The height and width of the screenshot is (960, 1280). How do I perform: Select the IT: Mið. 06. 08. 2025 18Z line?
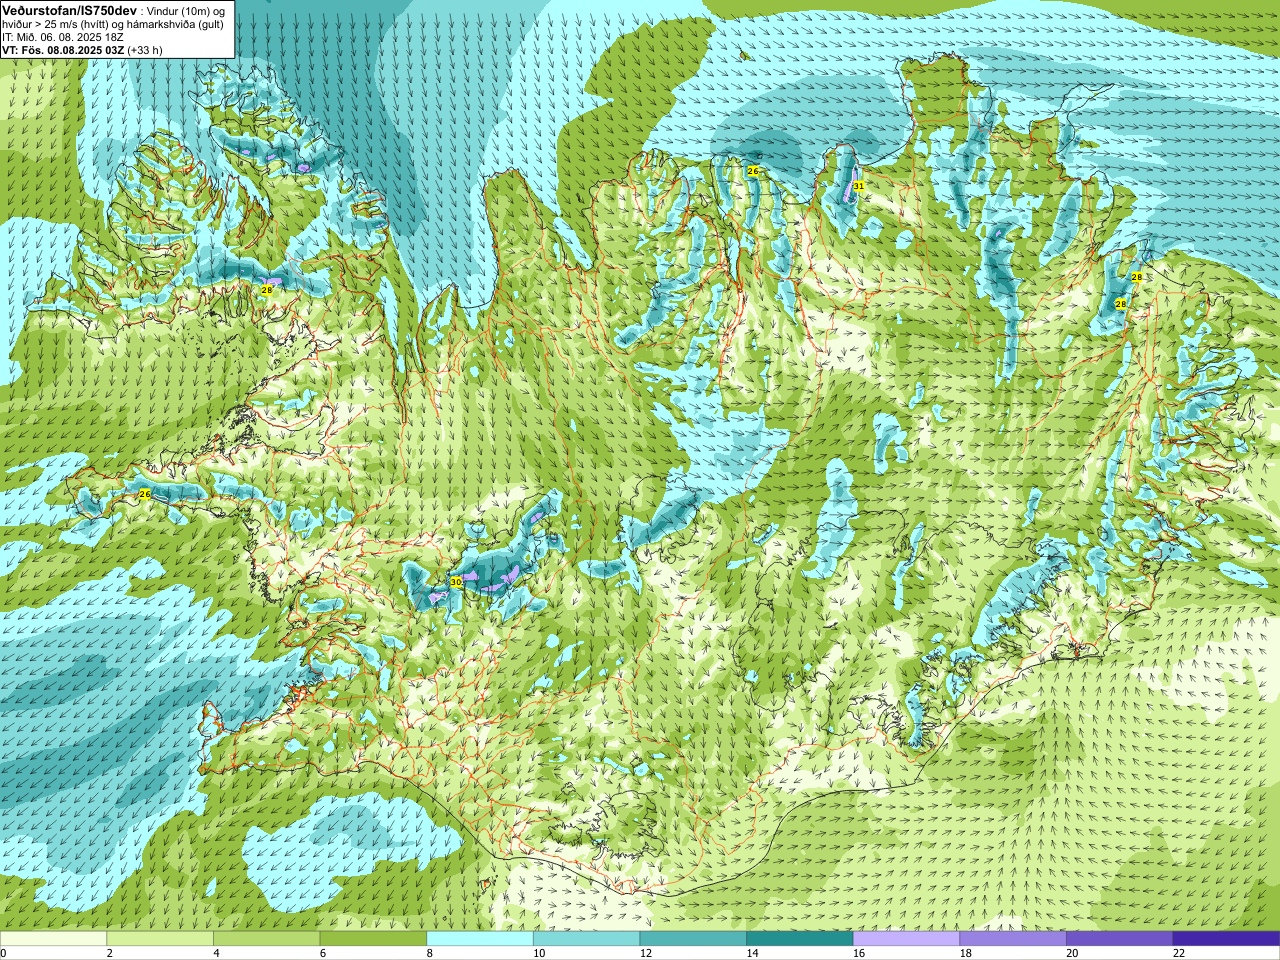coord(63,36)
